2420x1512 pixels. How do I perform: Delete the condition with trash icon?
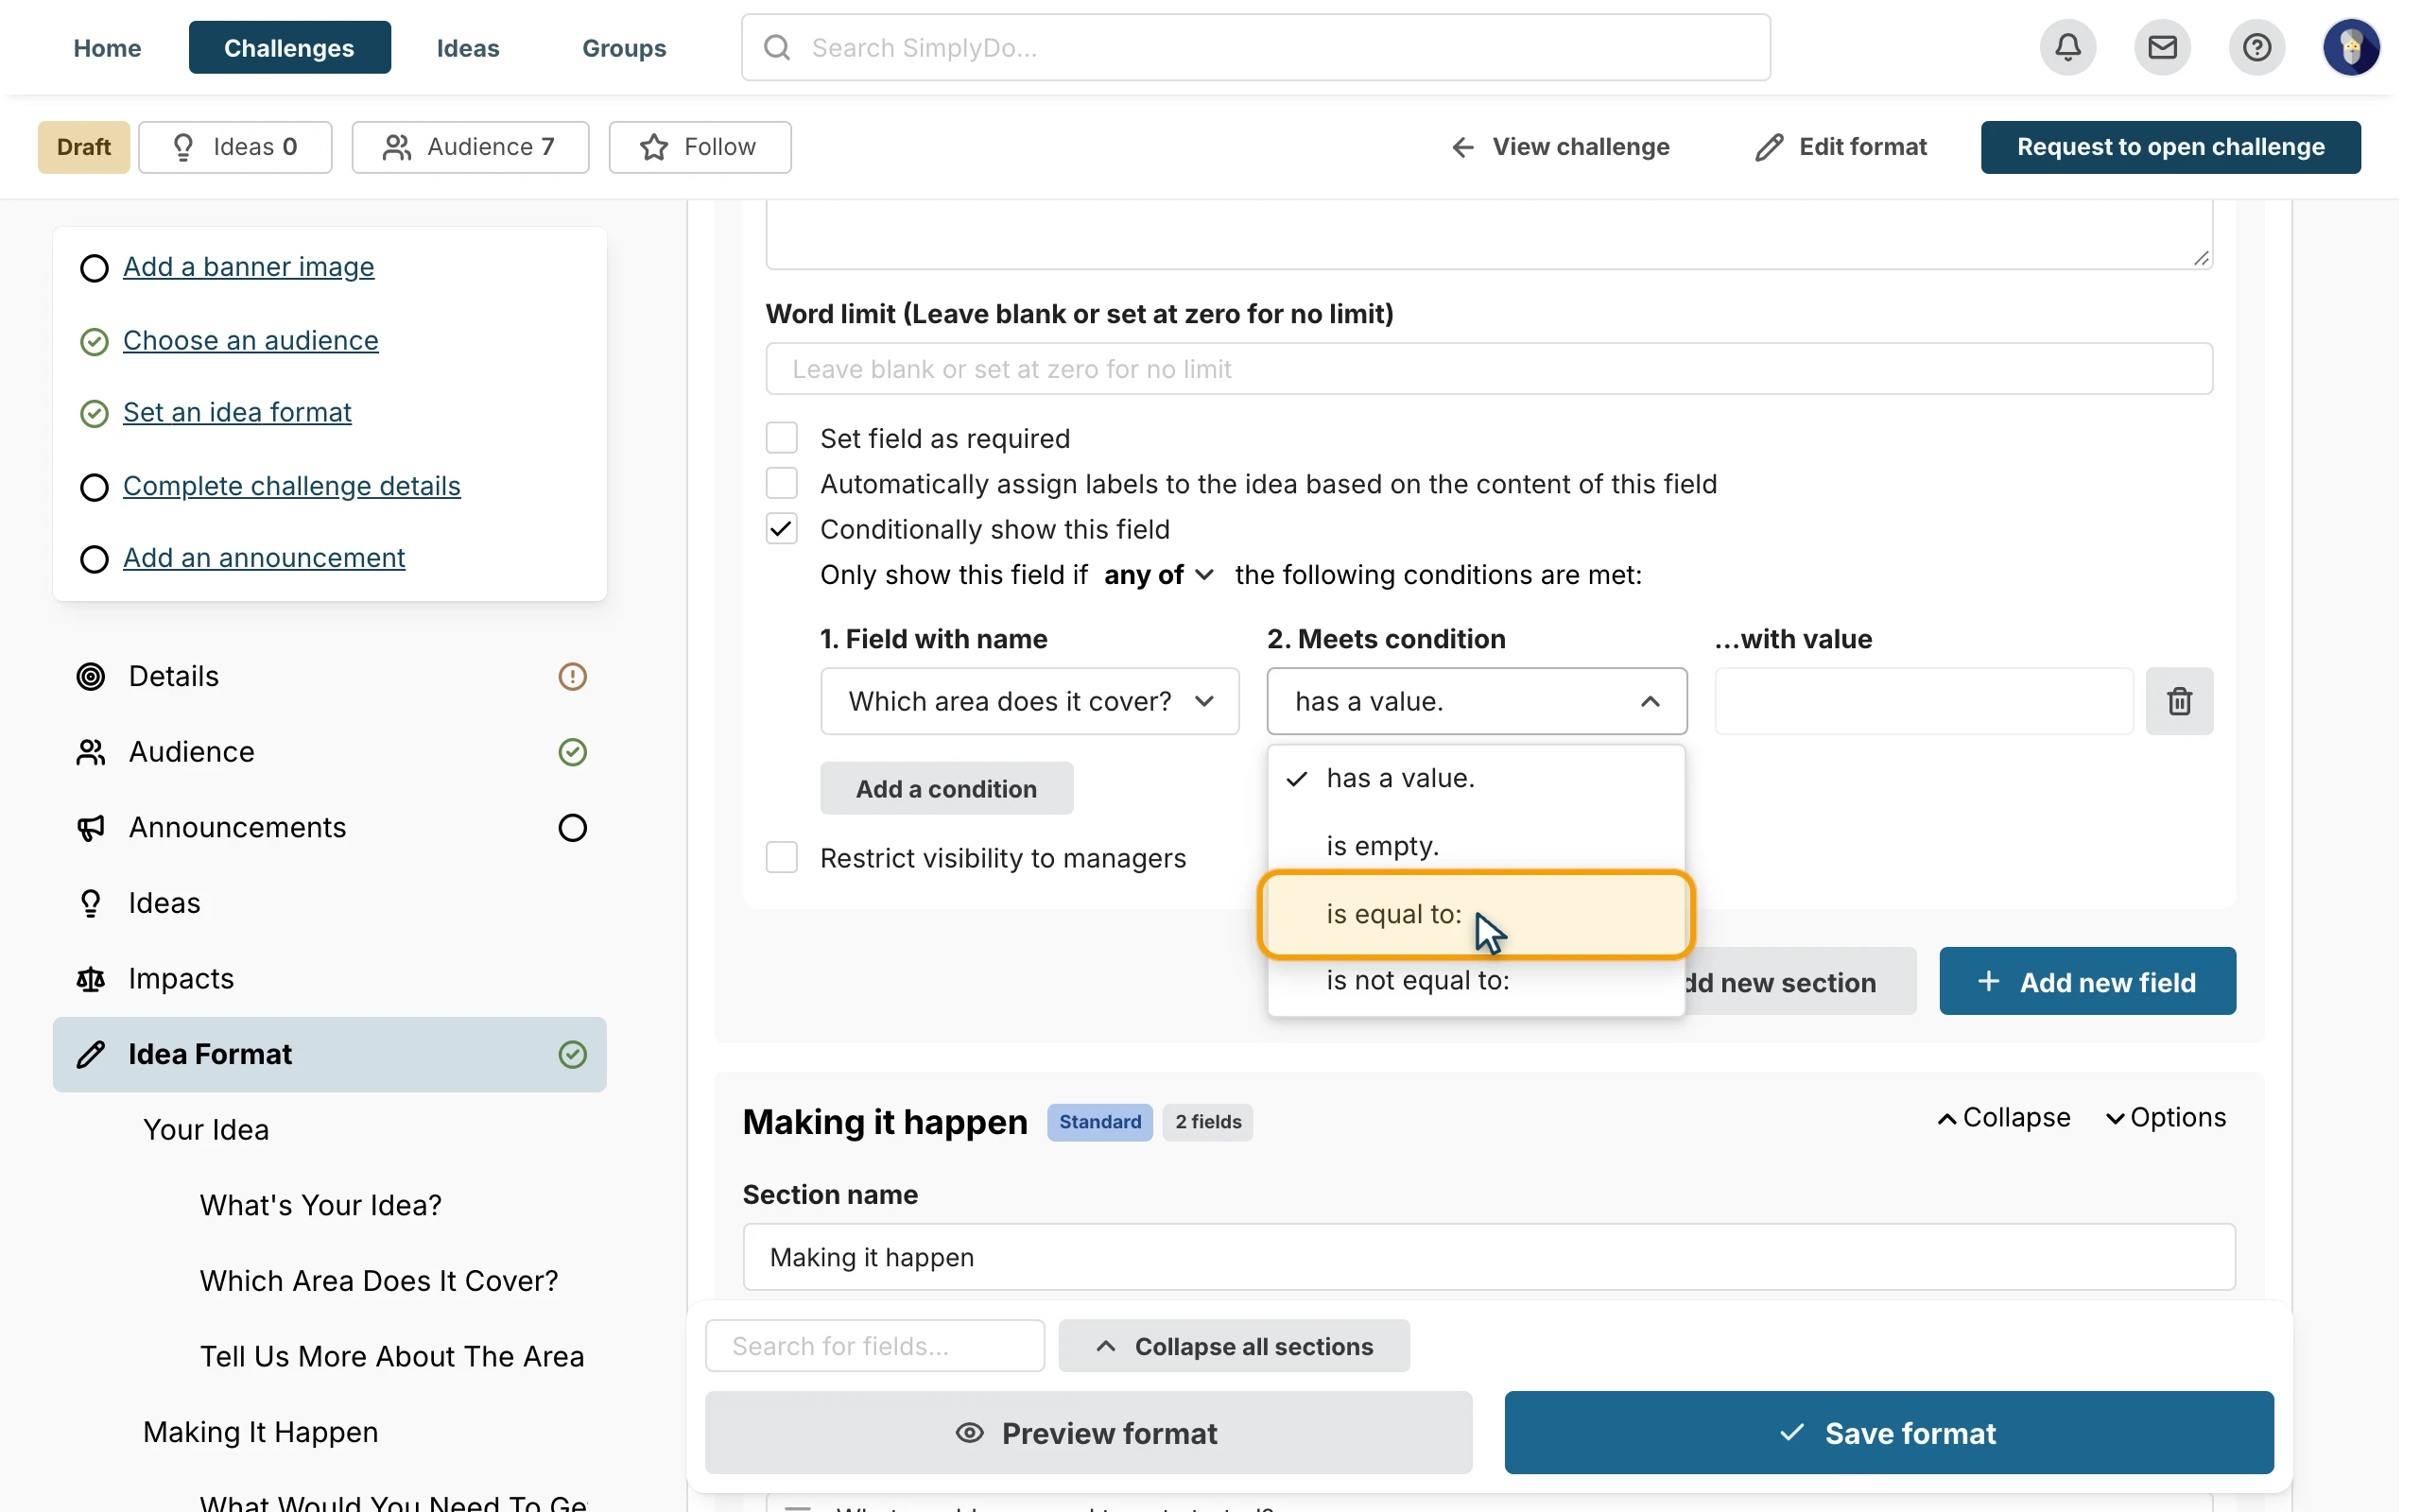click(x=2179, y=701)
